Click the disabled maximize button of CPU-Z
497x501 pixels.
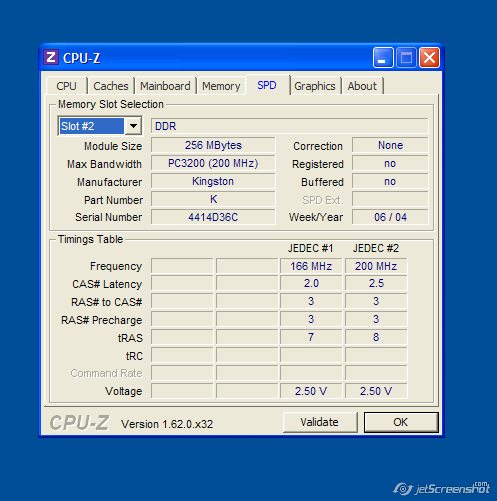(x=406, y=58)
